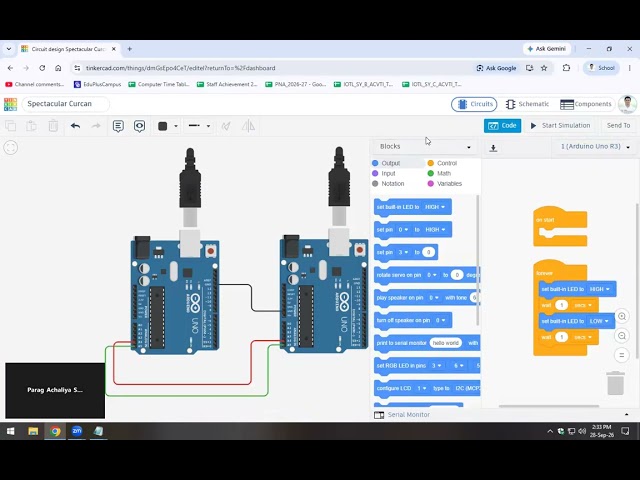640x480 pixels.
Task: Click the on start block
Action: [x=560, y=226]
